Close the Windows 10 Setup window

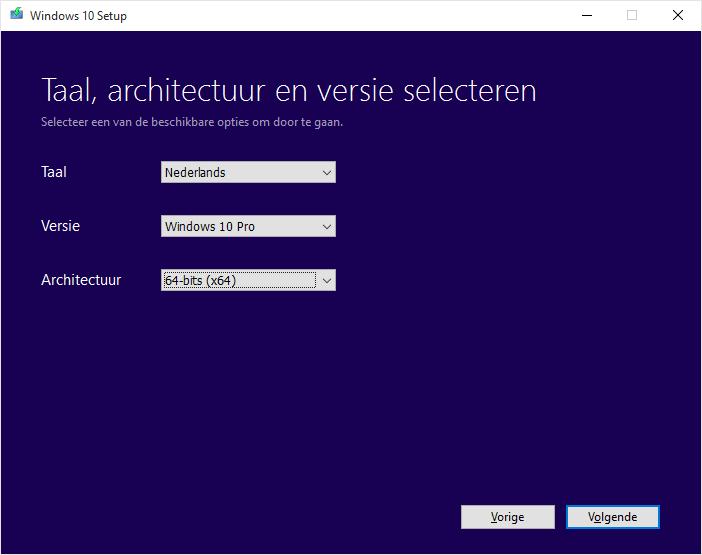678,15
